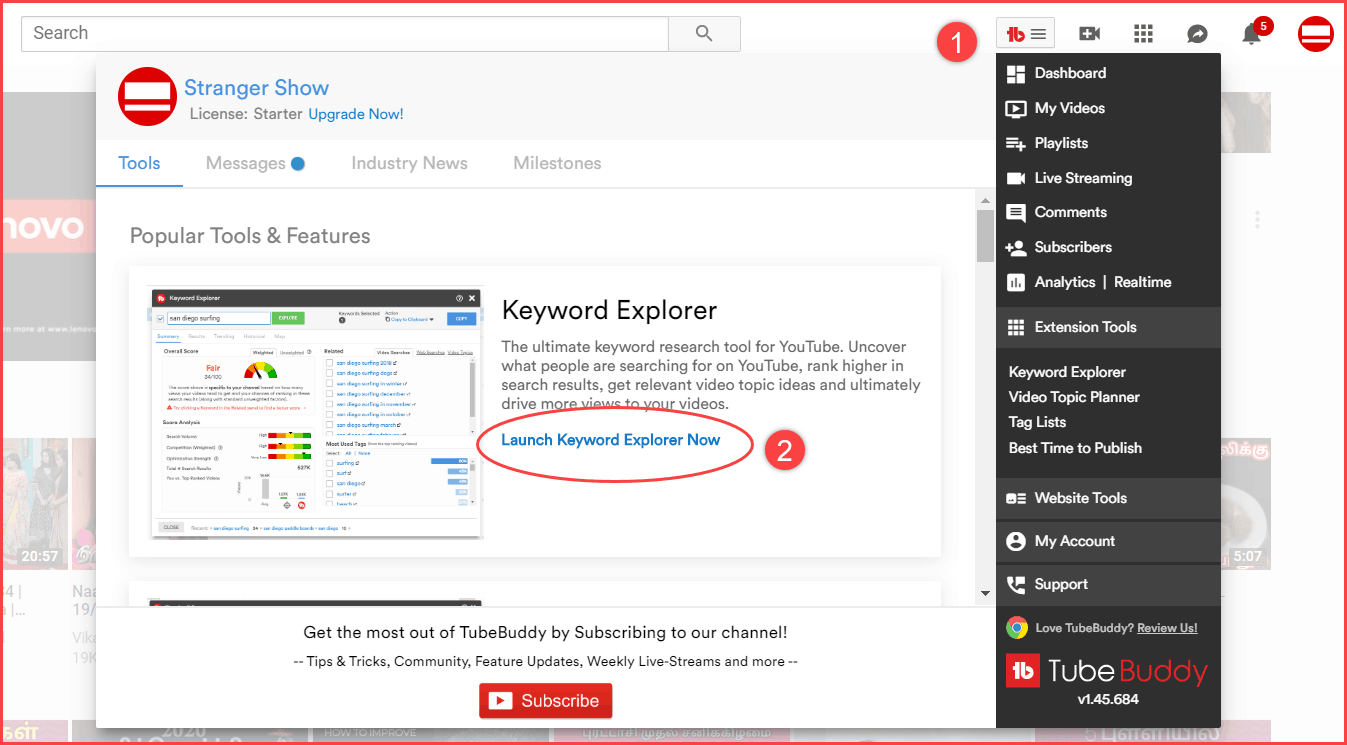Click the Popular Tools & Features heading

pos(250,236)
